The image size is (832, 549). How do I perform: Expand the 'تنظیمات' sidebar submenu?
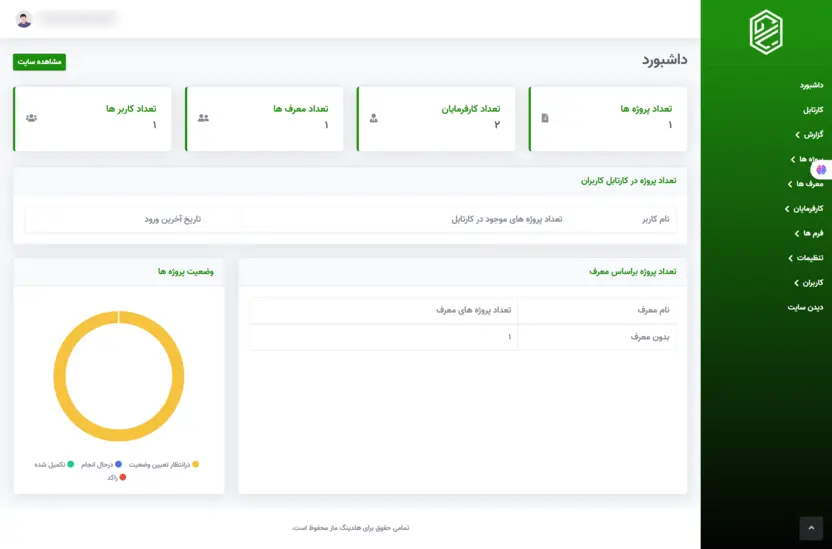[804, 258]
